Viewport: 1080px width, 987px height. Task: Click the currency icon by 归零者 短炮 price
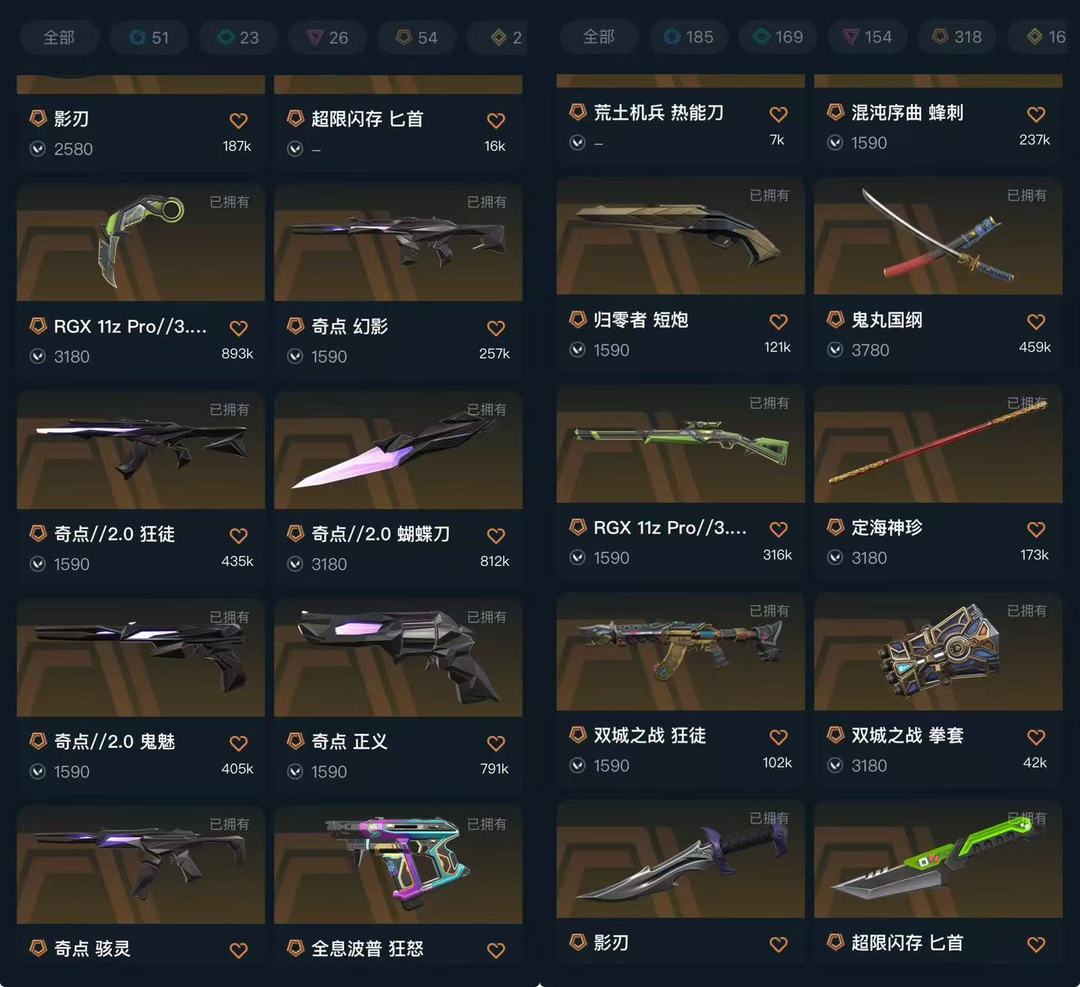(x=577, y=350)
